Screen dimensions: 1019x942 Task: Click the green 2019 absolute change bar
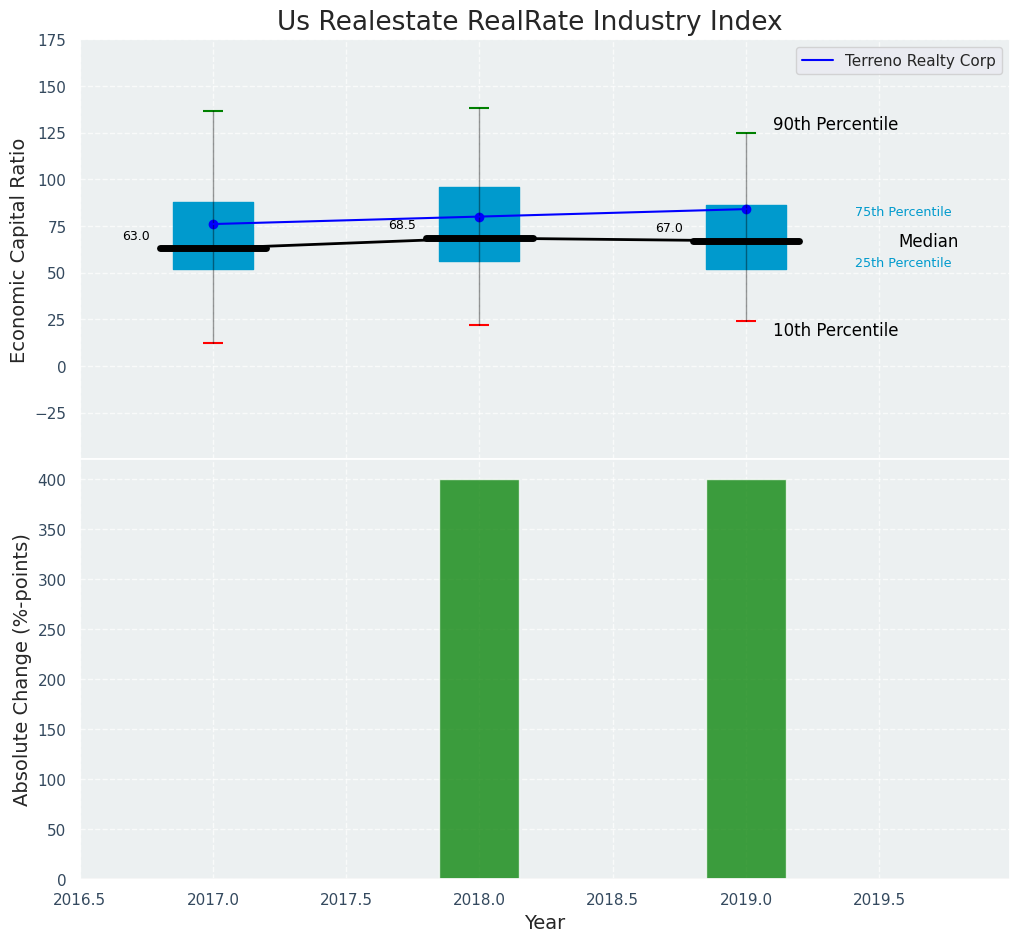[x=746, y=679]
